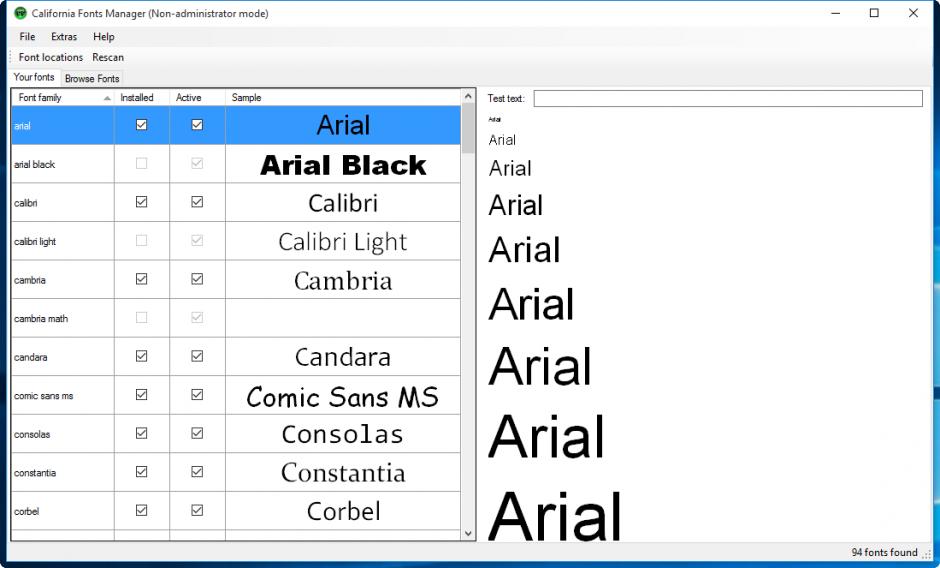This screenshot has height=568, width=940.
Task: Click into the Test text input field
Action: point(728,98)
